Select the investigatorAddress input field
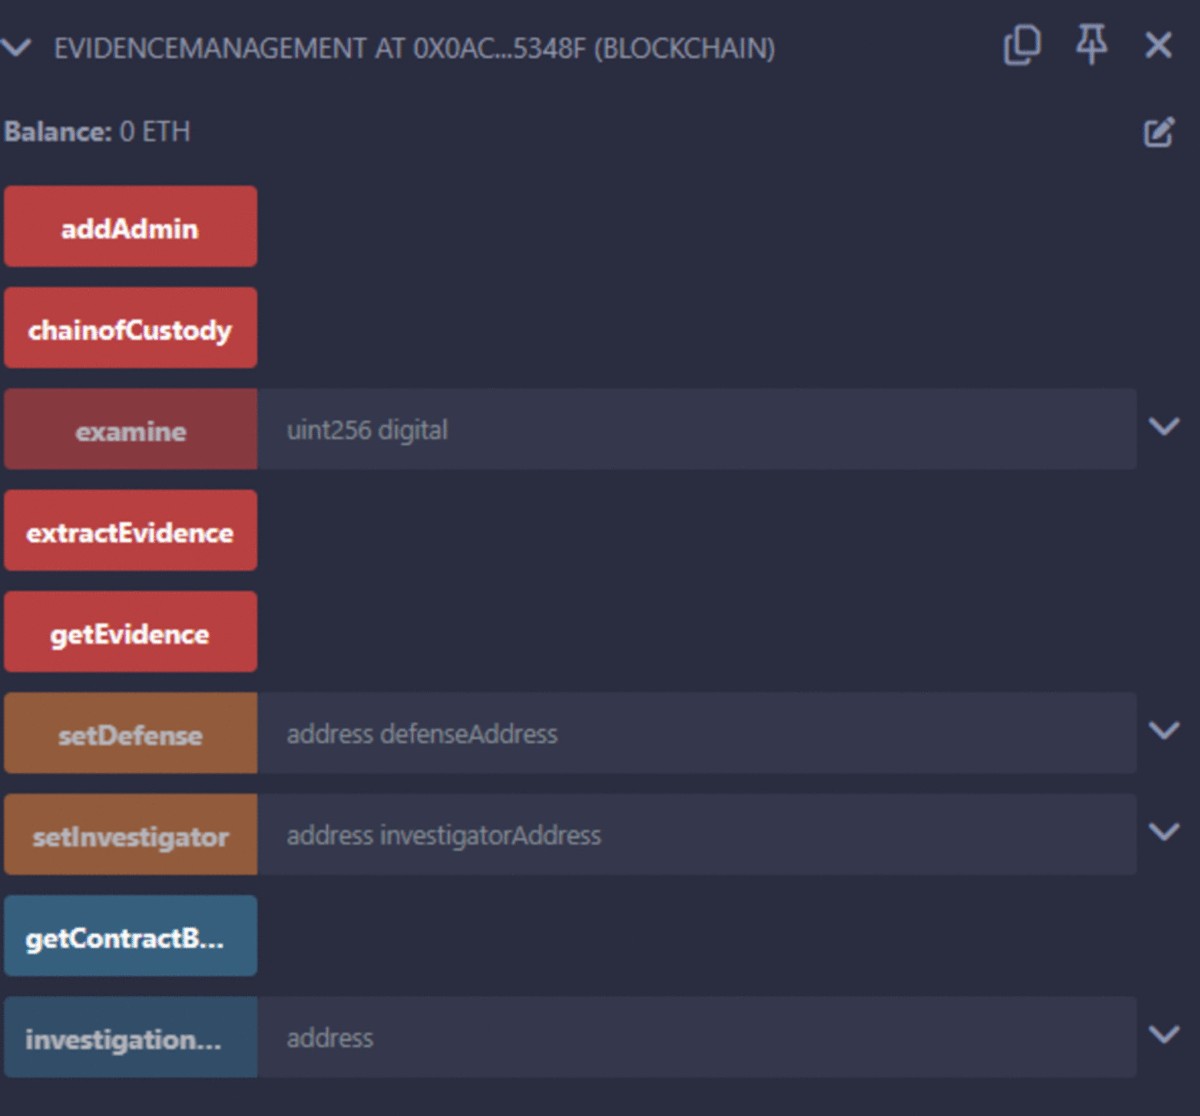This screenshot has height=1116, width=1200. pyautogui.click(x=696, y=835)
